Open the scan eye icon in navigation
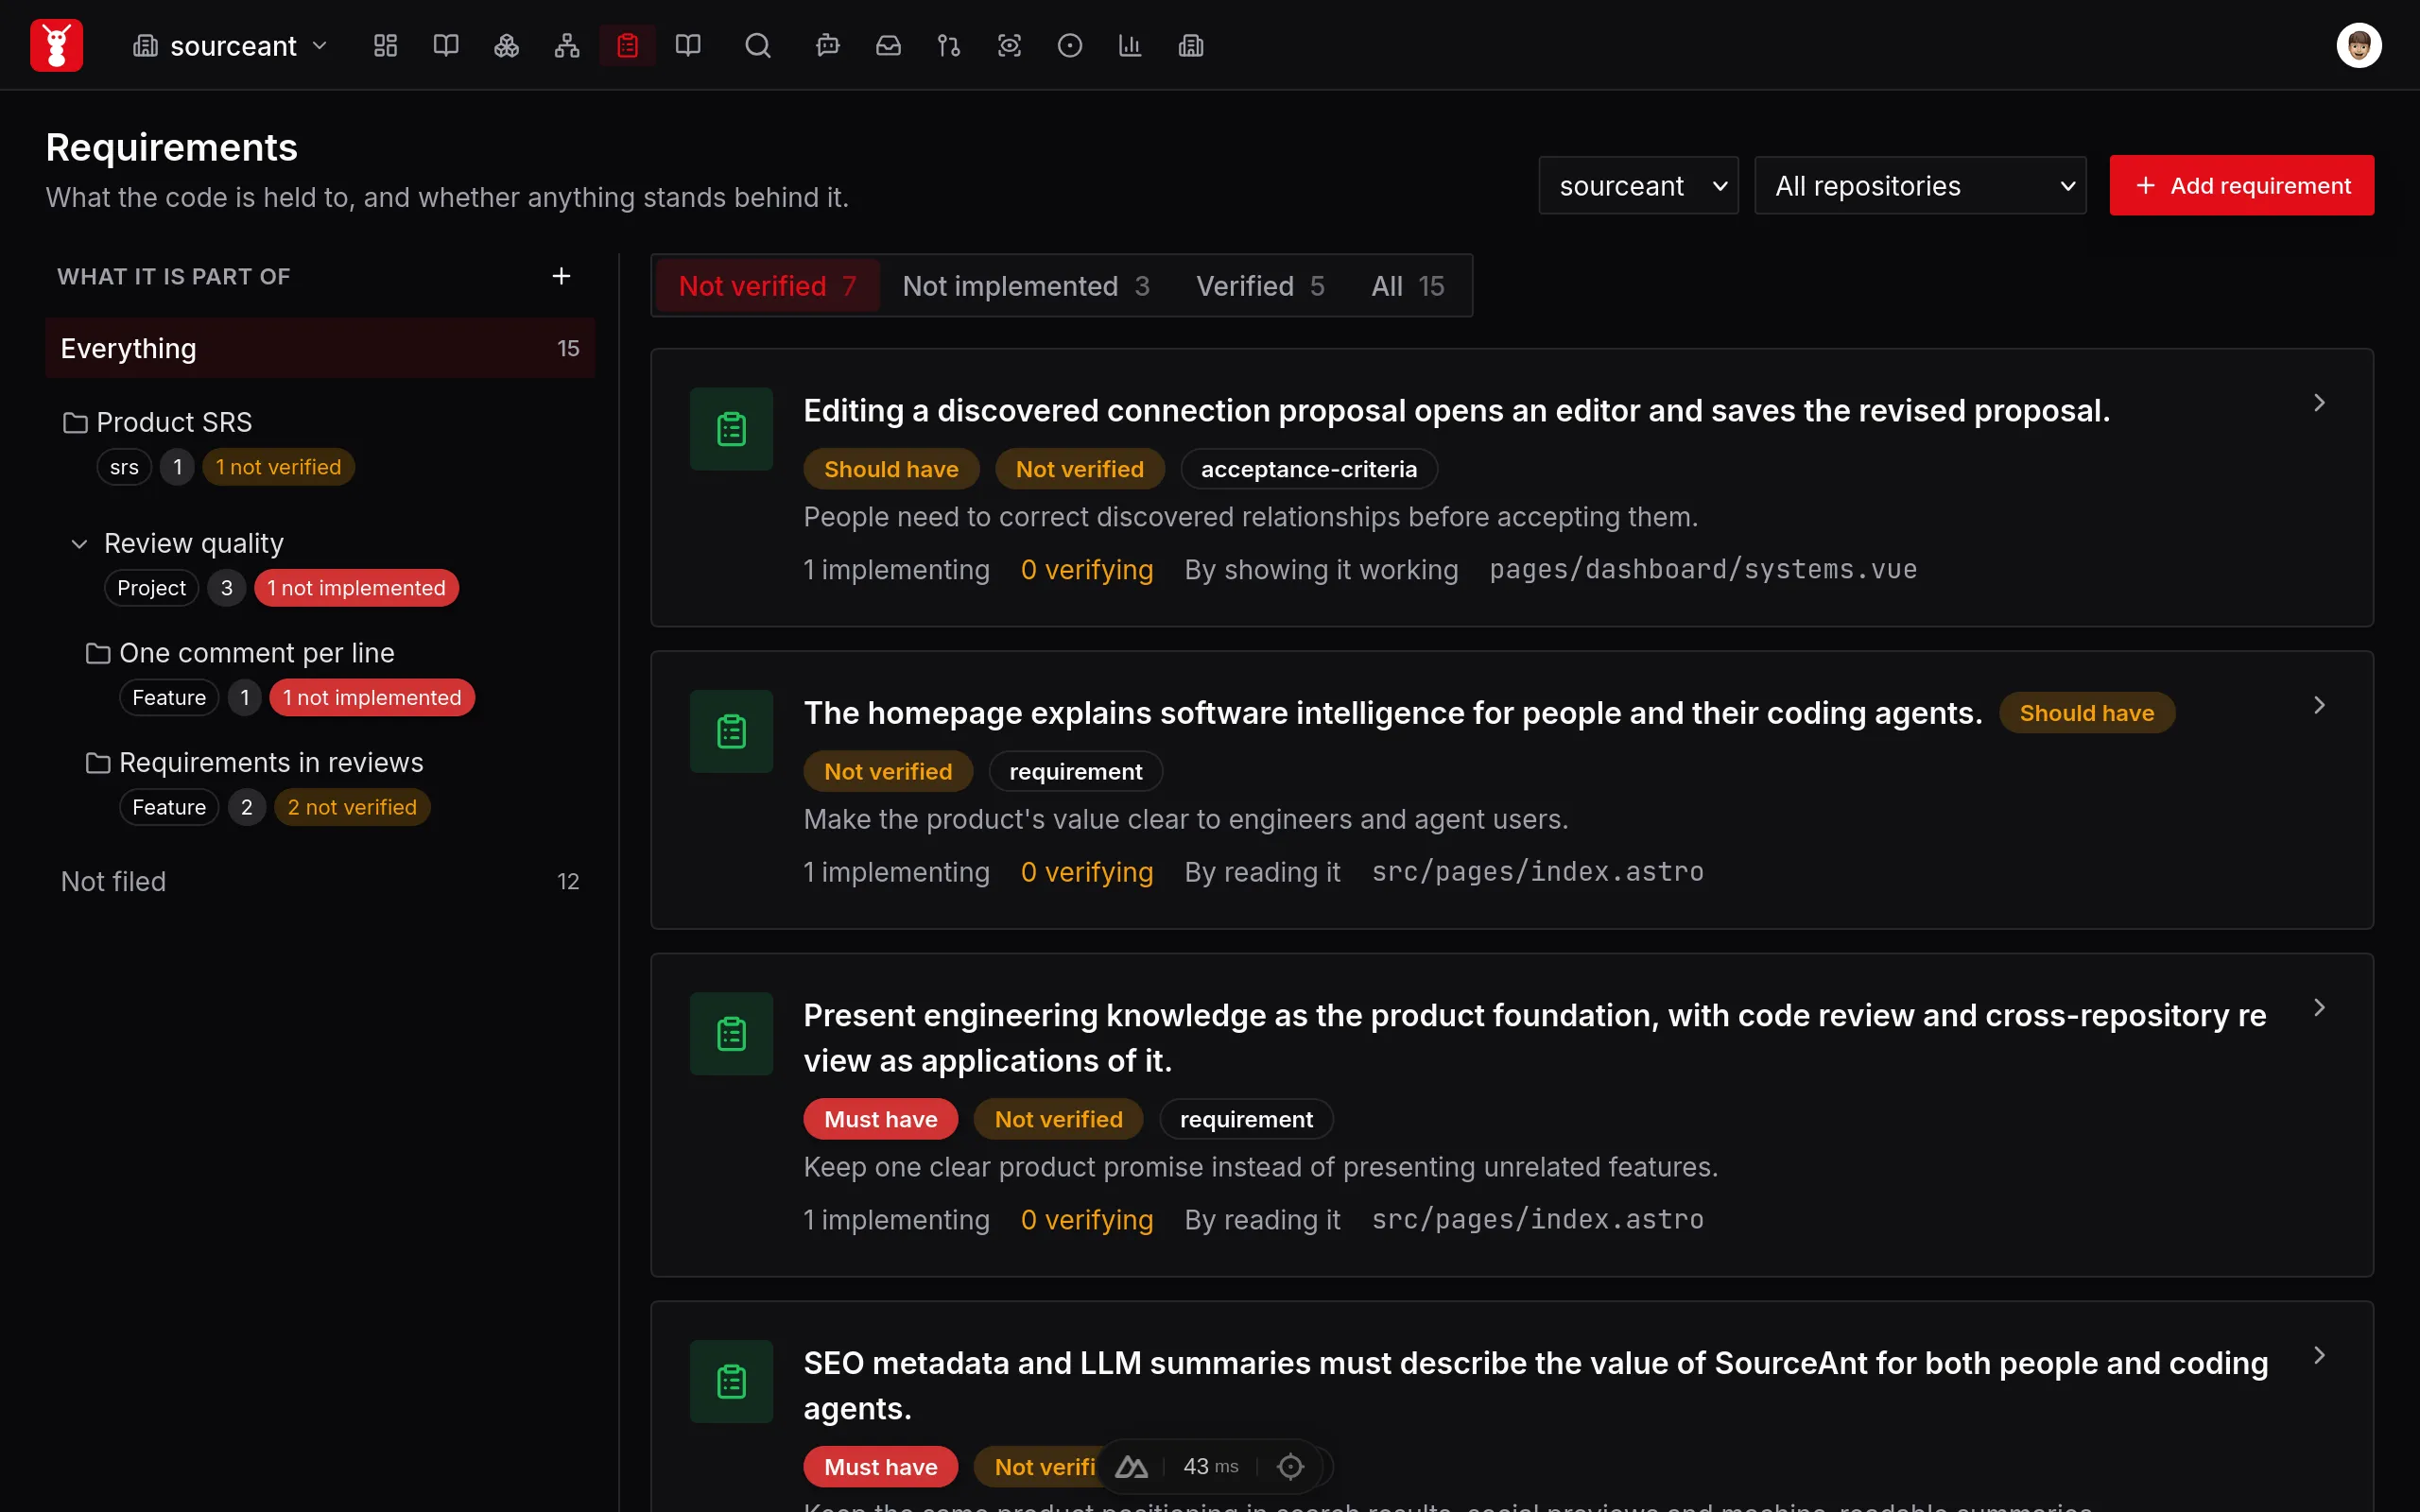2420x1512 pixels. 1009,45
